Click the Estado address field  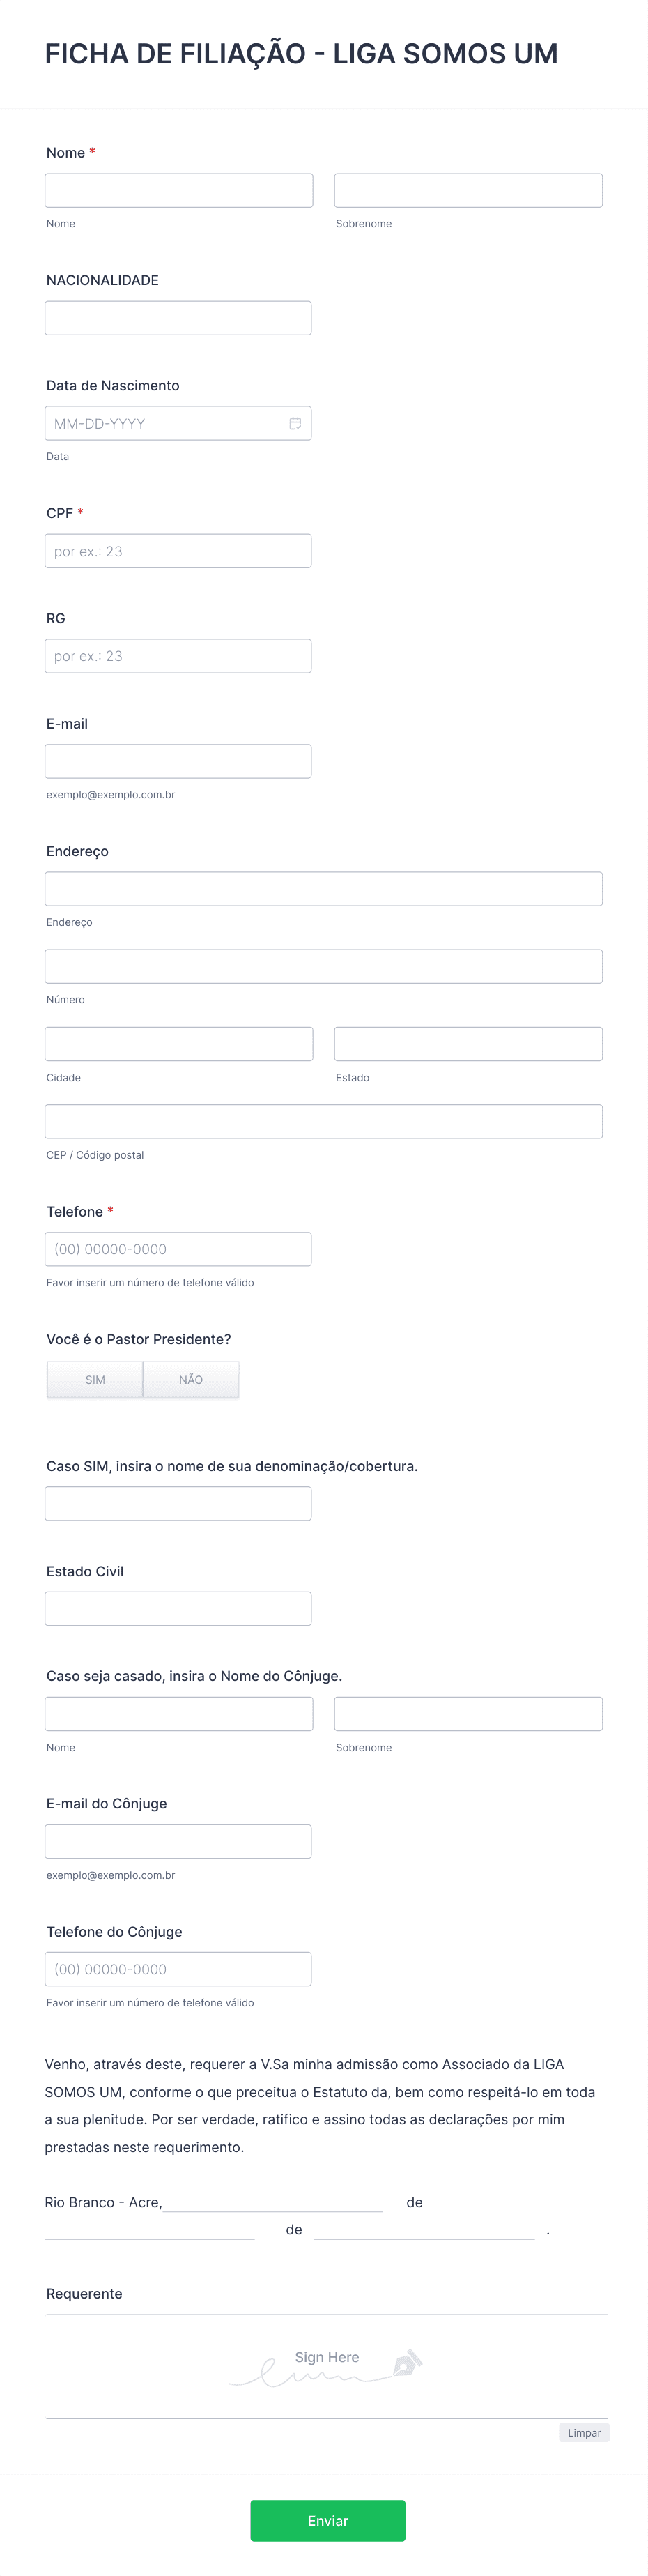point(468,1044)
